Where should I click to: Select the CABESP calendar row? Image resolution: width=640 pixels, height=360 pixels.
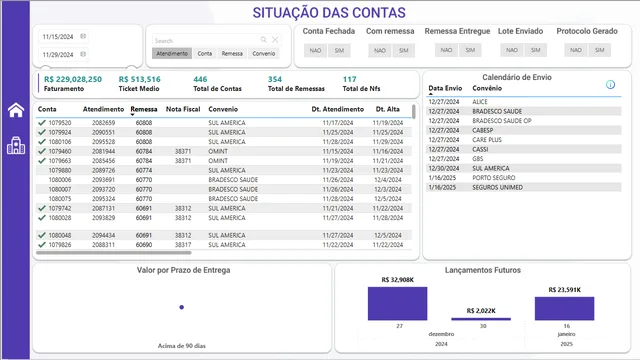pos(524,130)
